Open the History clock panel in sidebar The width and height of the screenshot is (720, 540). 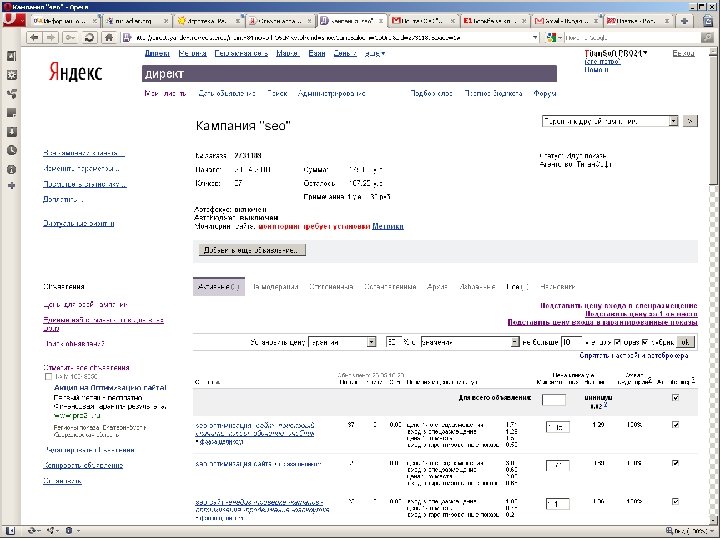point(11,150)
